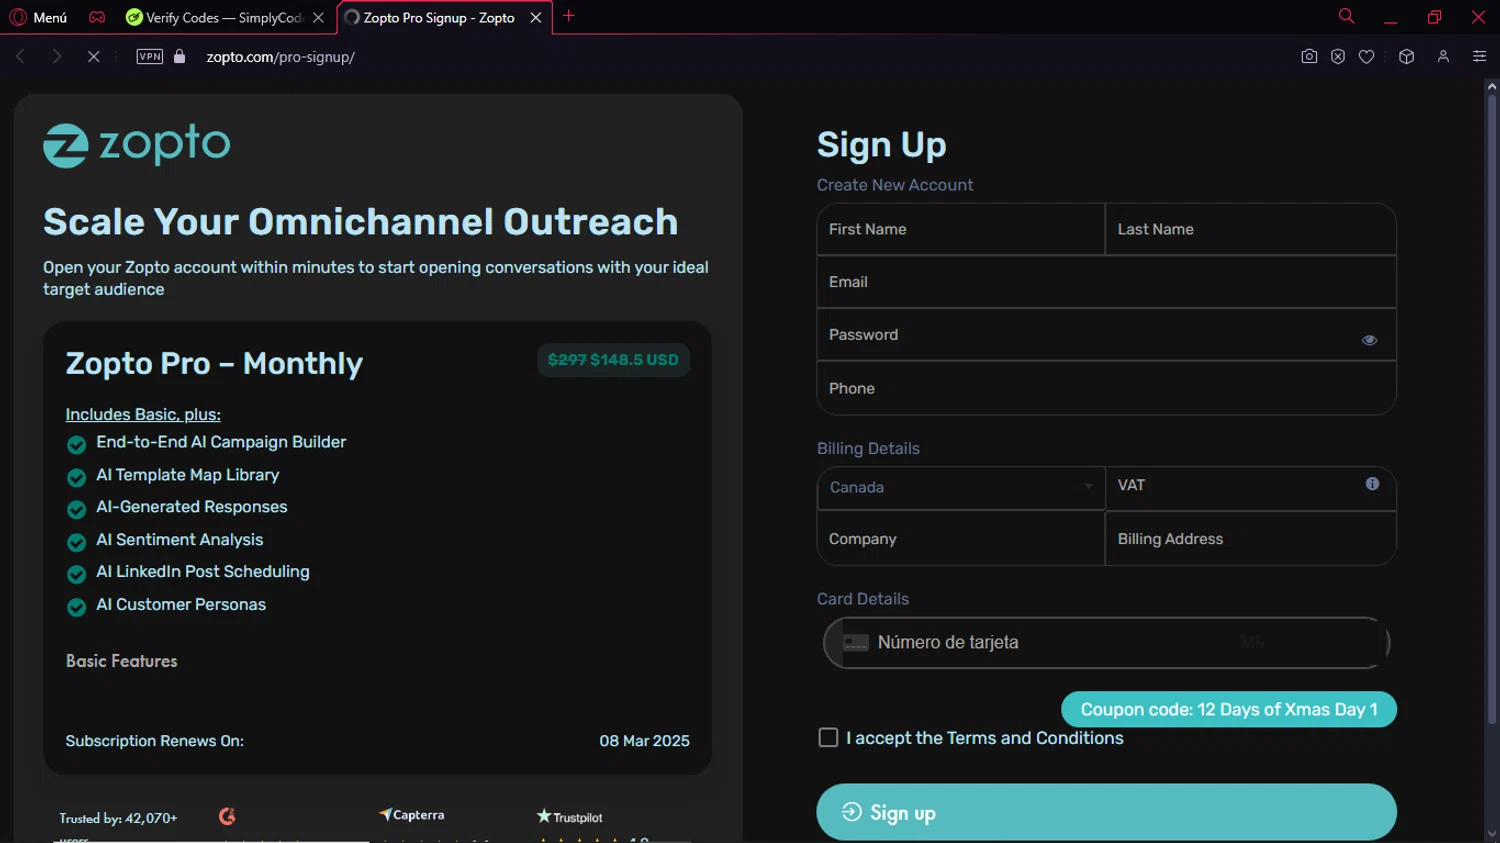This screenshot has height=843, width=1500.
Task: Close the Verify Codes tab
Action: pyautogui.click(x=319, y=17)
